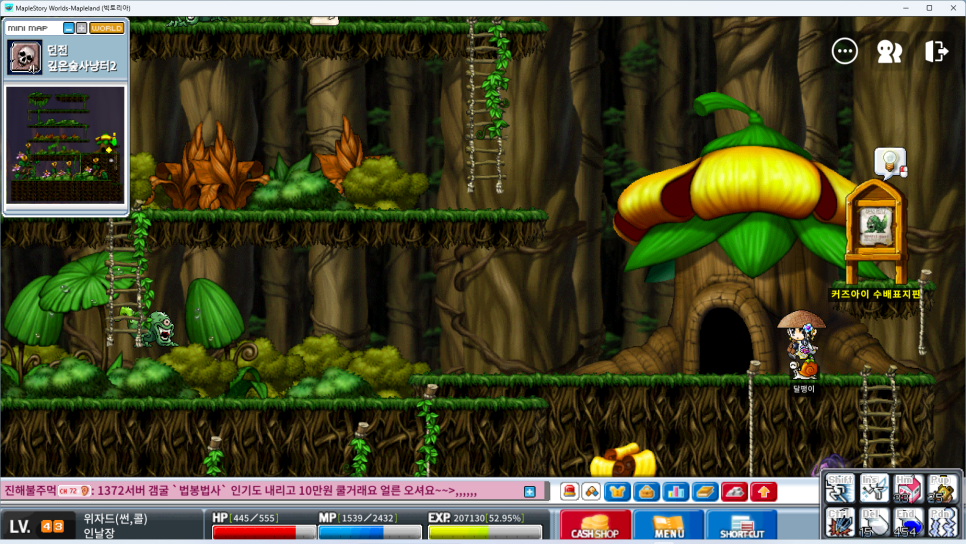The width and height of the screenshot is (966, 544).
Task: Use the Pup item quick slot
Action: (x=941, y=489)
